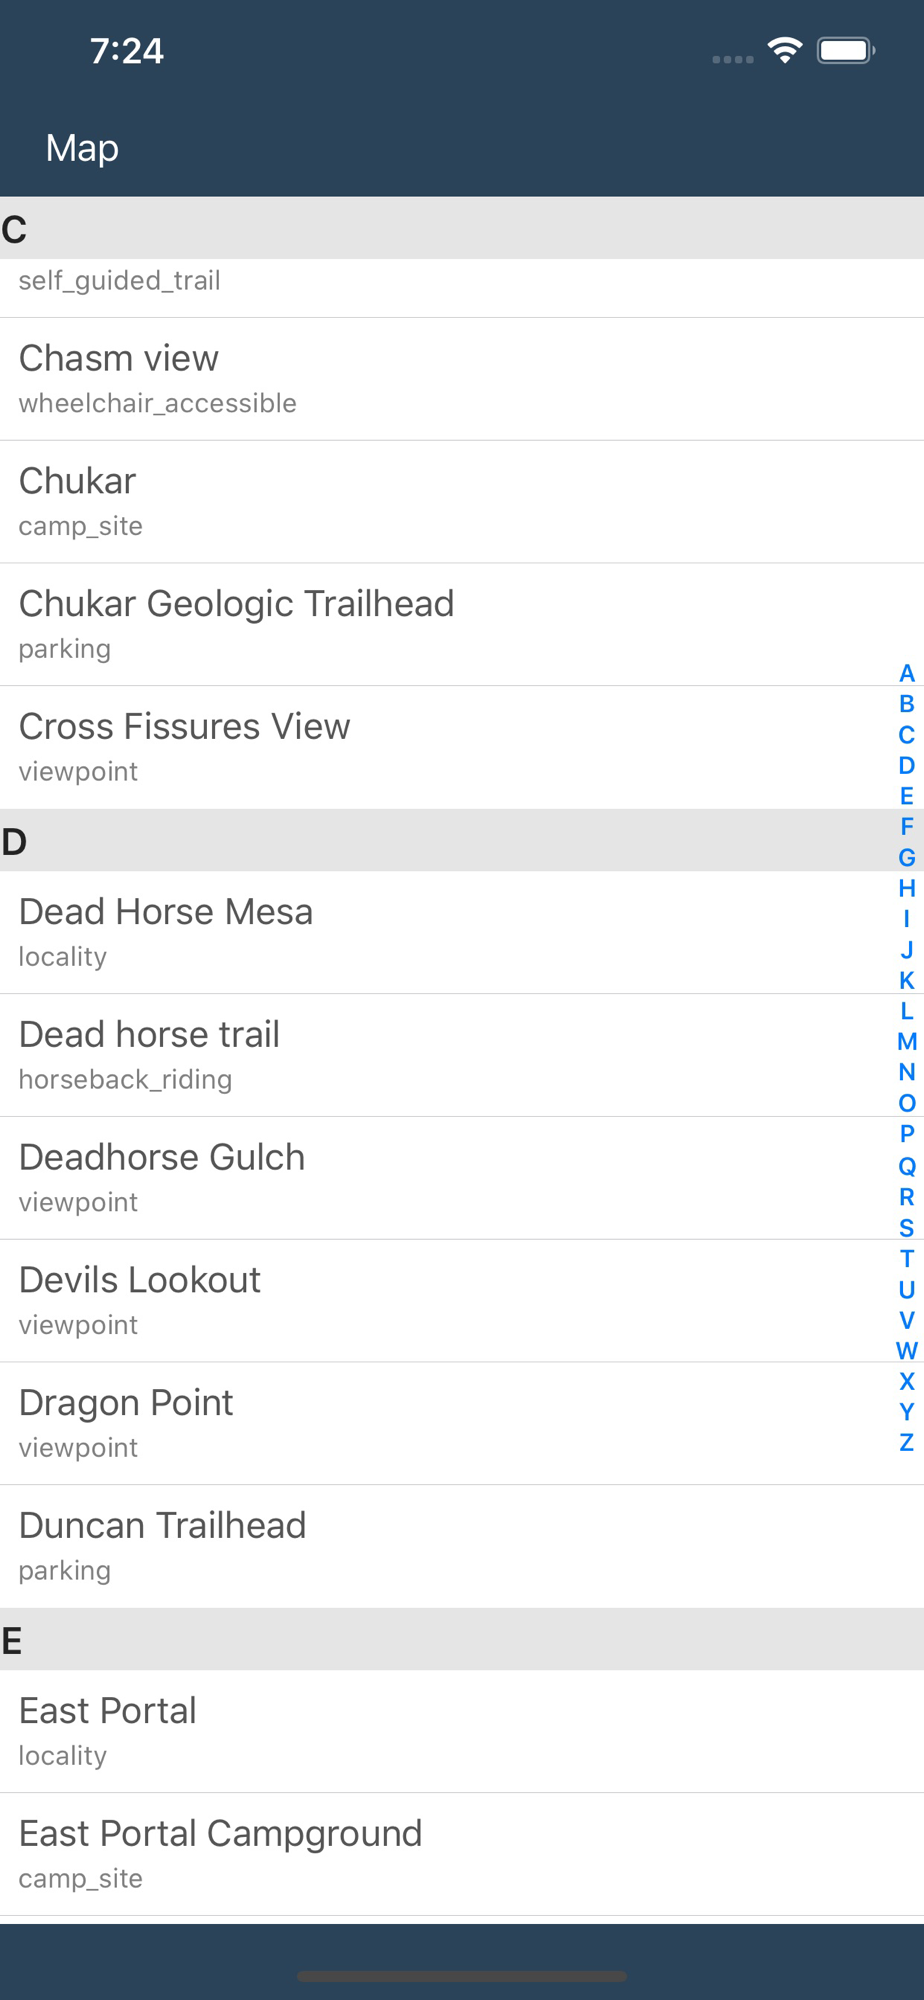Tap the Map back button
Screen dimensions: 924x2000
coord(82,148)
